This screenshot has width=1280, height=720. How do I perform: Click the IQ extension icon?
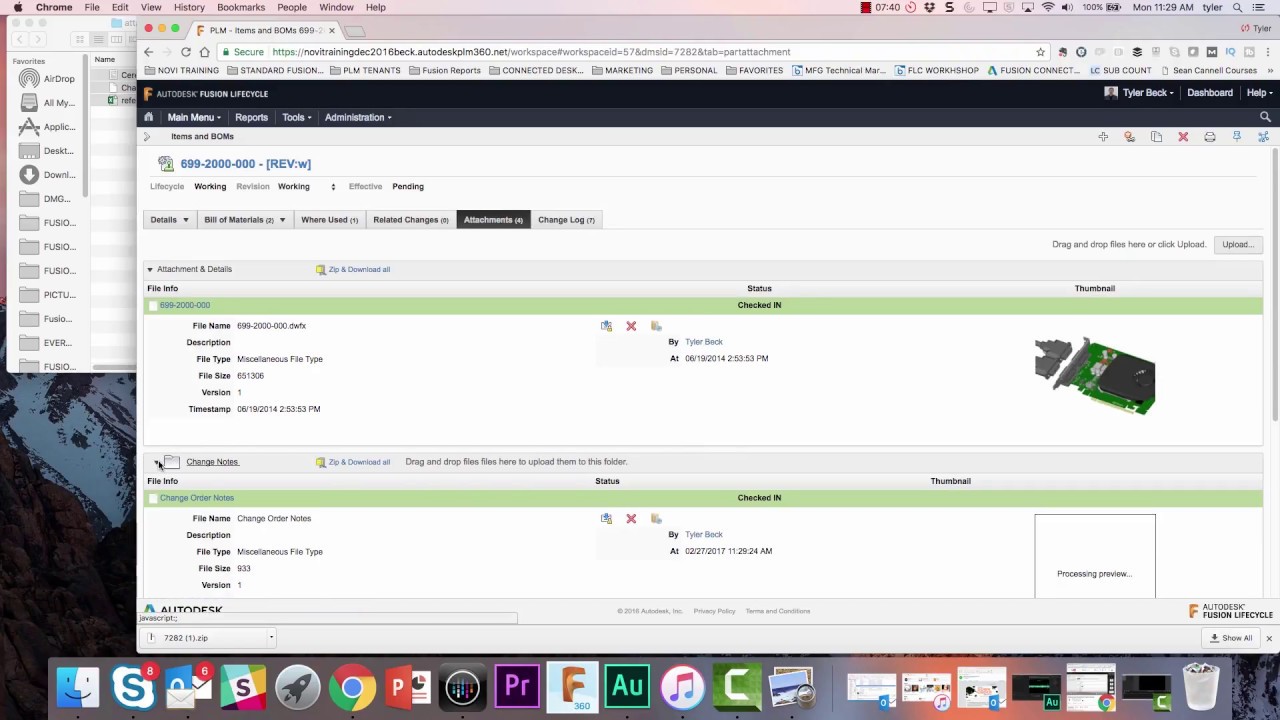[x=1230, y=52]
